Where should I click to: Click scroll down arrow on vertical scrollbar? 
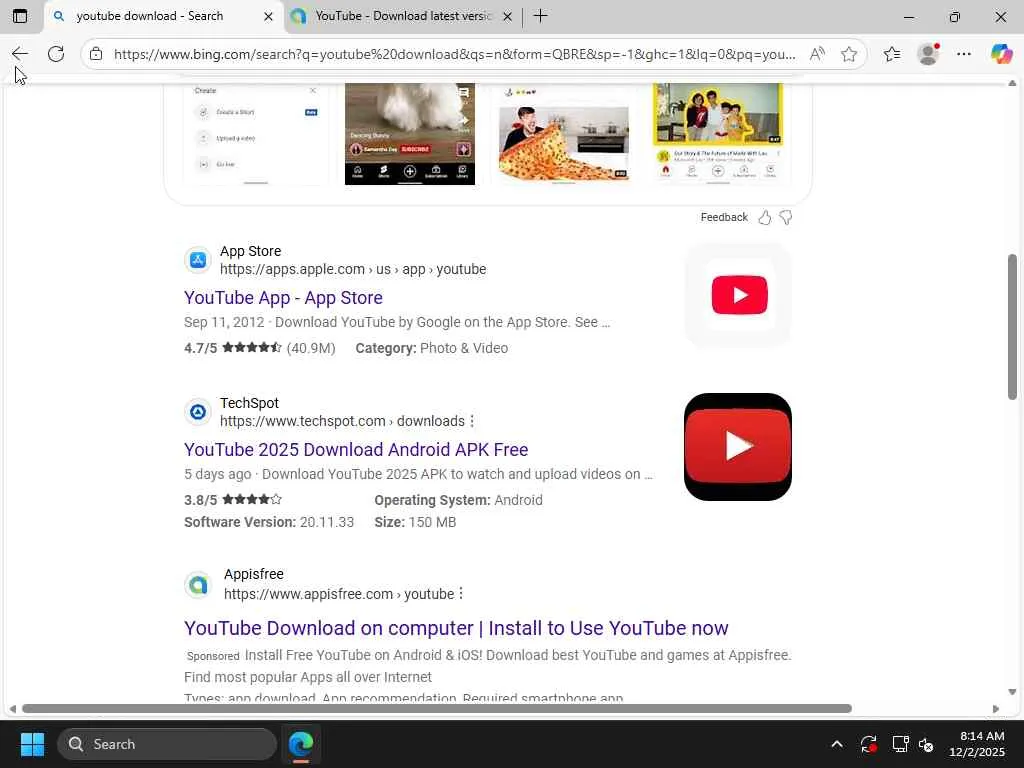click(x=1012, y=692)
